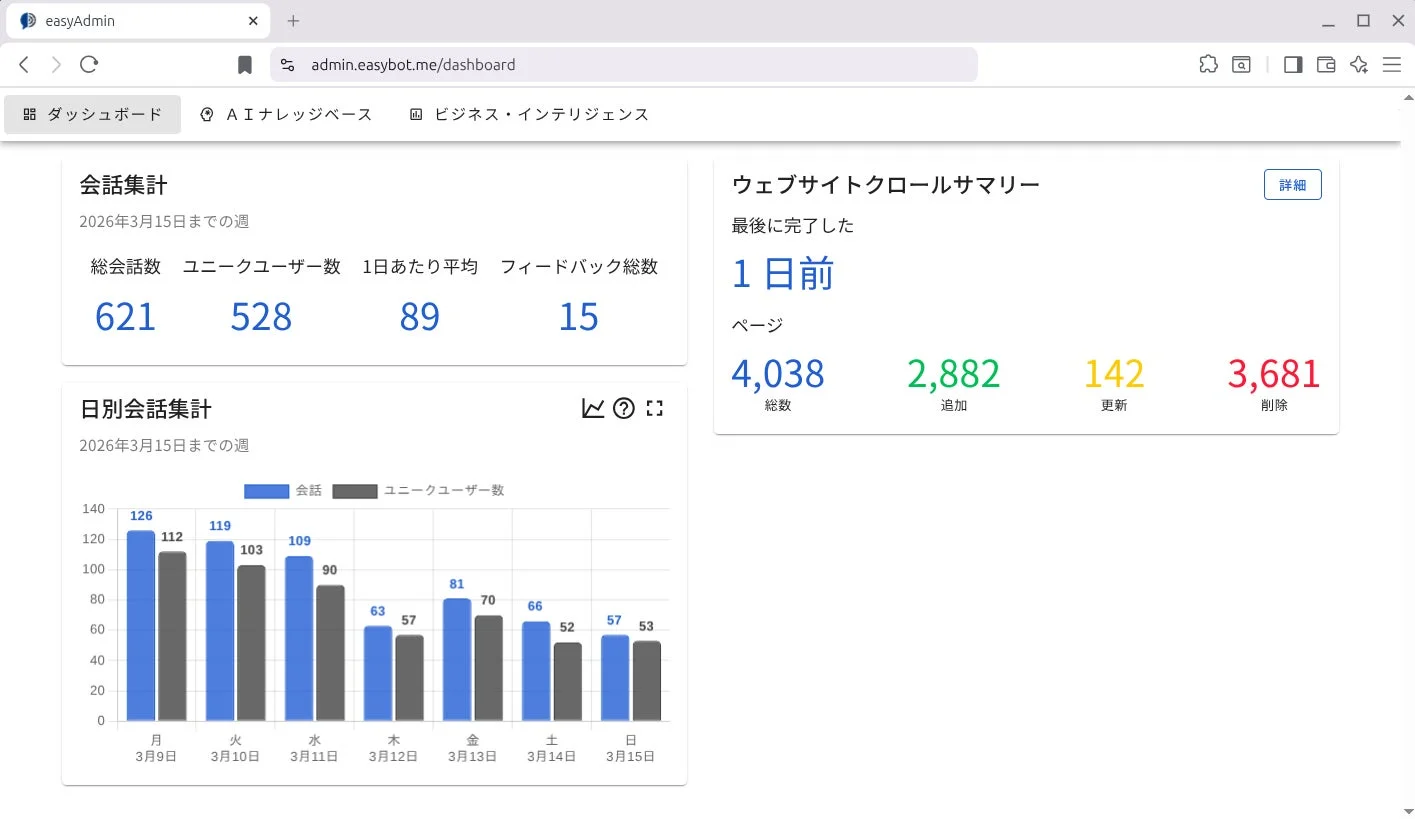Open the browser hamburger menu

point(1391,64)
